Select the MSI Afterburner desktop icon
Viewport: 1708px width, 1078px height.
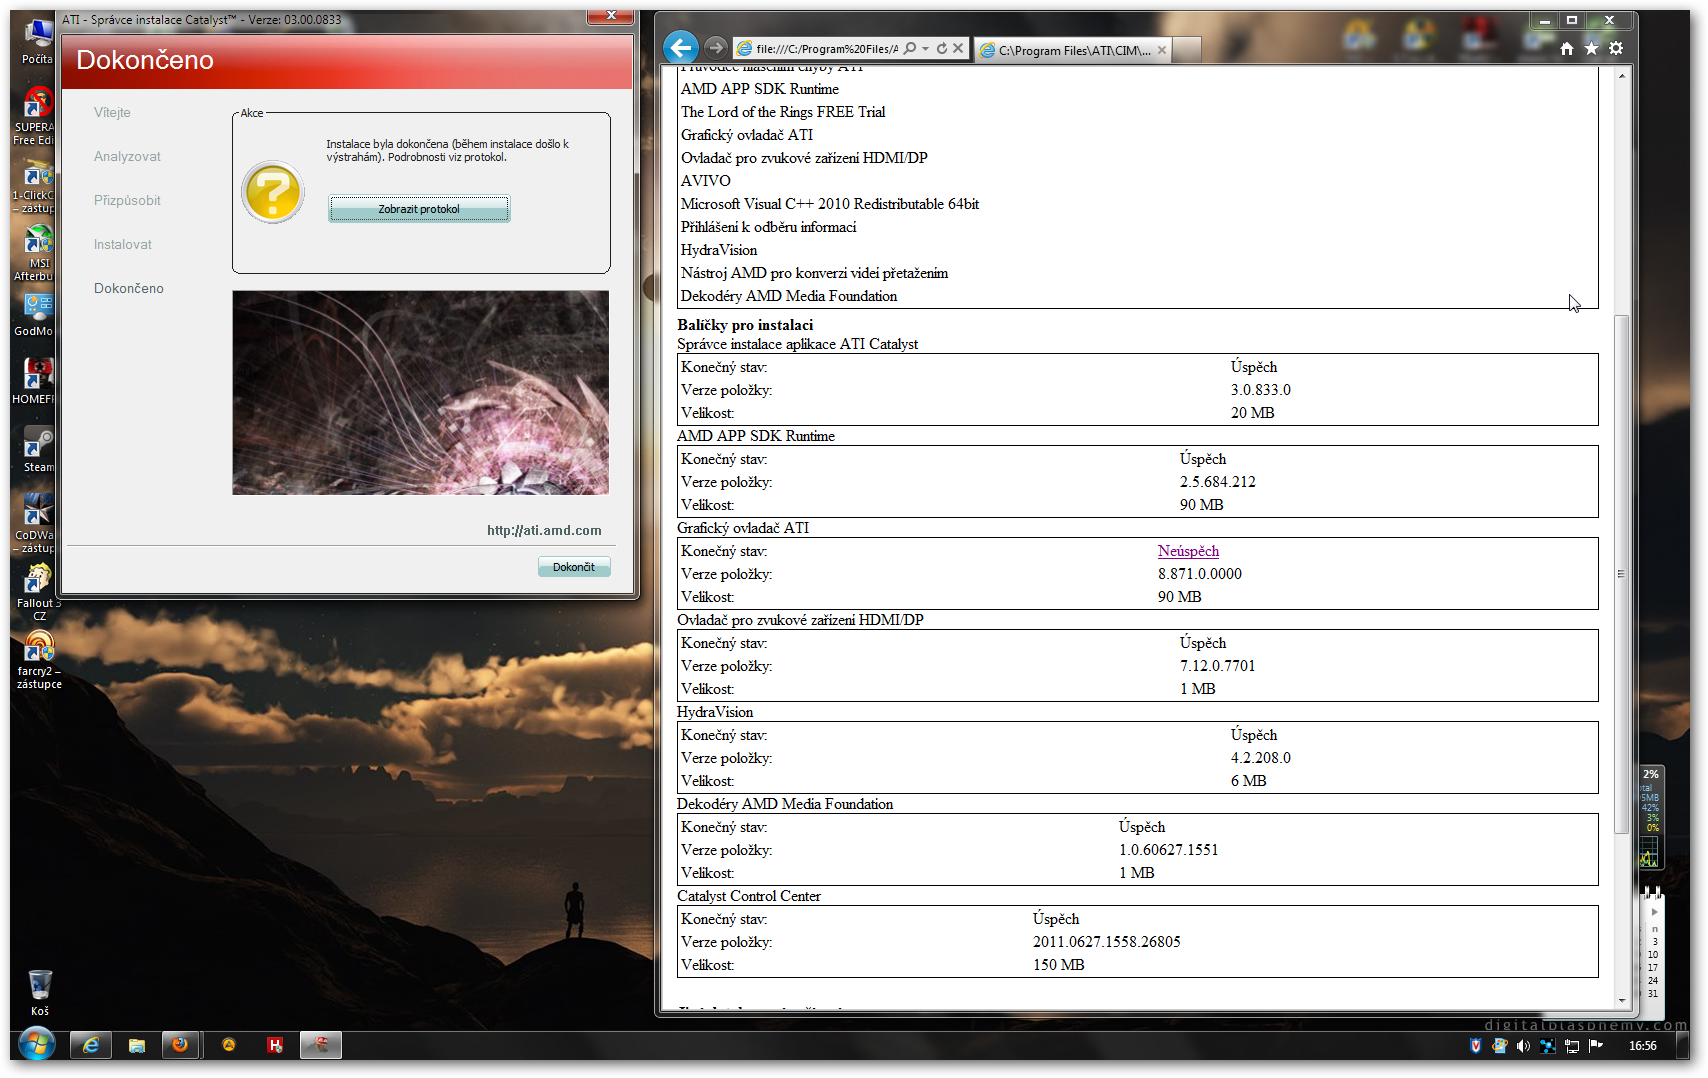pos(36,253)
